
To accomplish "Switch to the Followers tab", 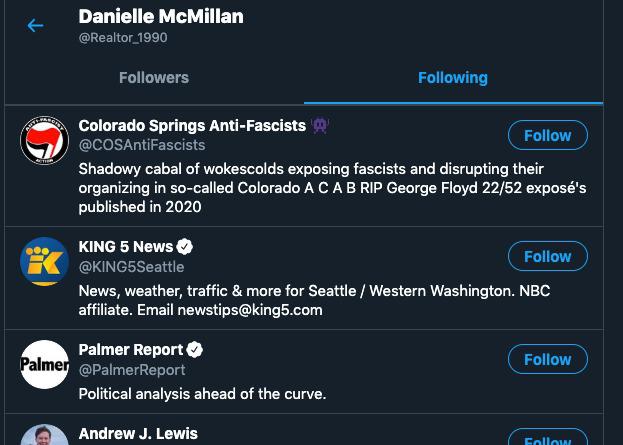I will [x=154, y=78].
